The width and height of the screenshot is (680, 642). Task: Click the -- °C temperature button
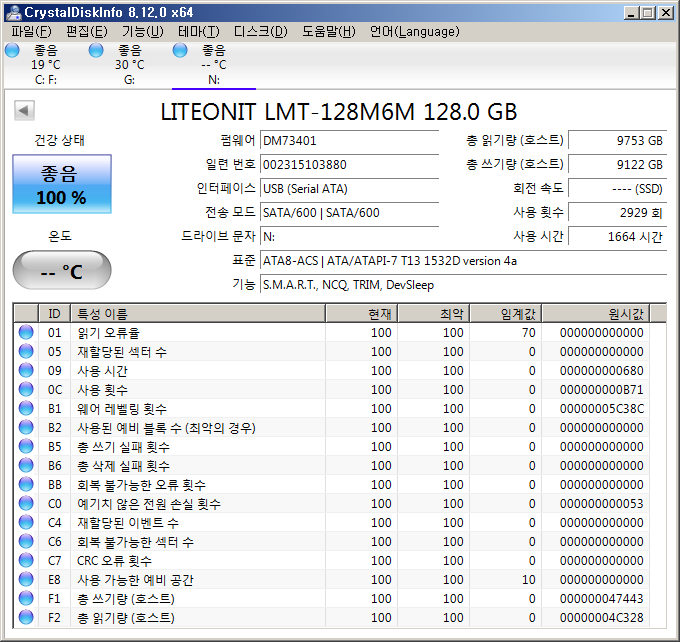[x=62, y=271]
